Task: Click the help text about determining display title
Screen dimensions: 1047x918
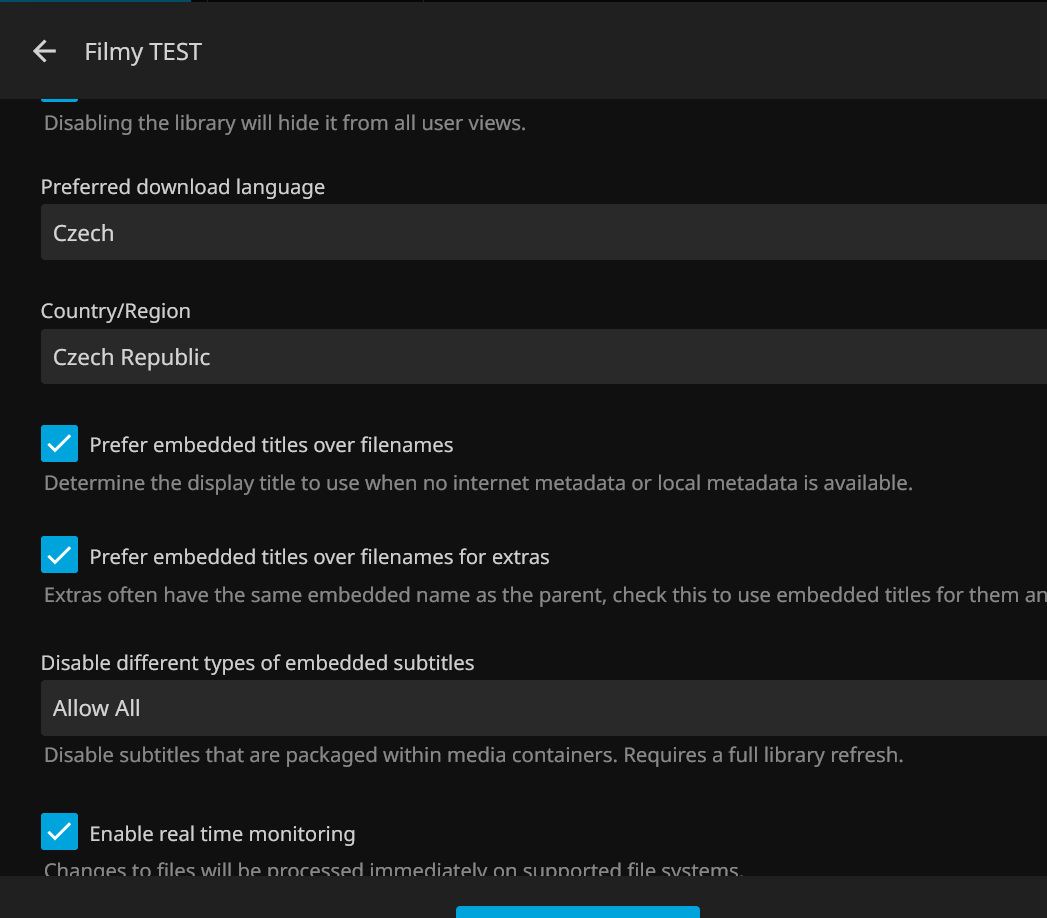Action: point(478,483)
